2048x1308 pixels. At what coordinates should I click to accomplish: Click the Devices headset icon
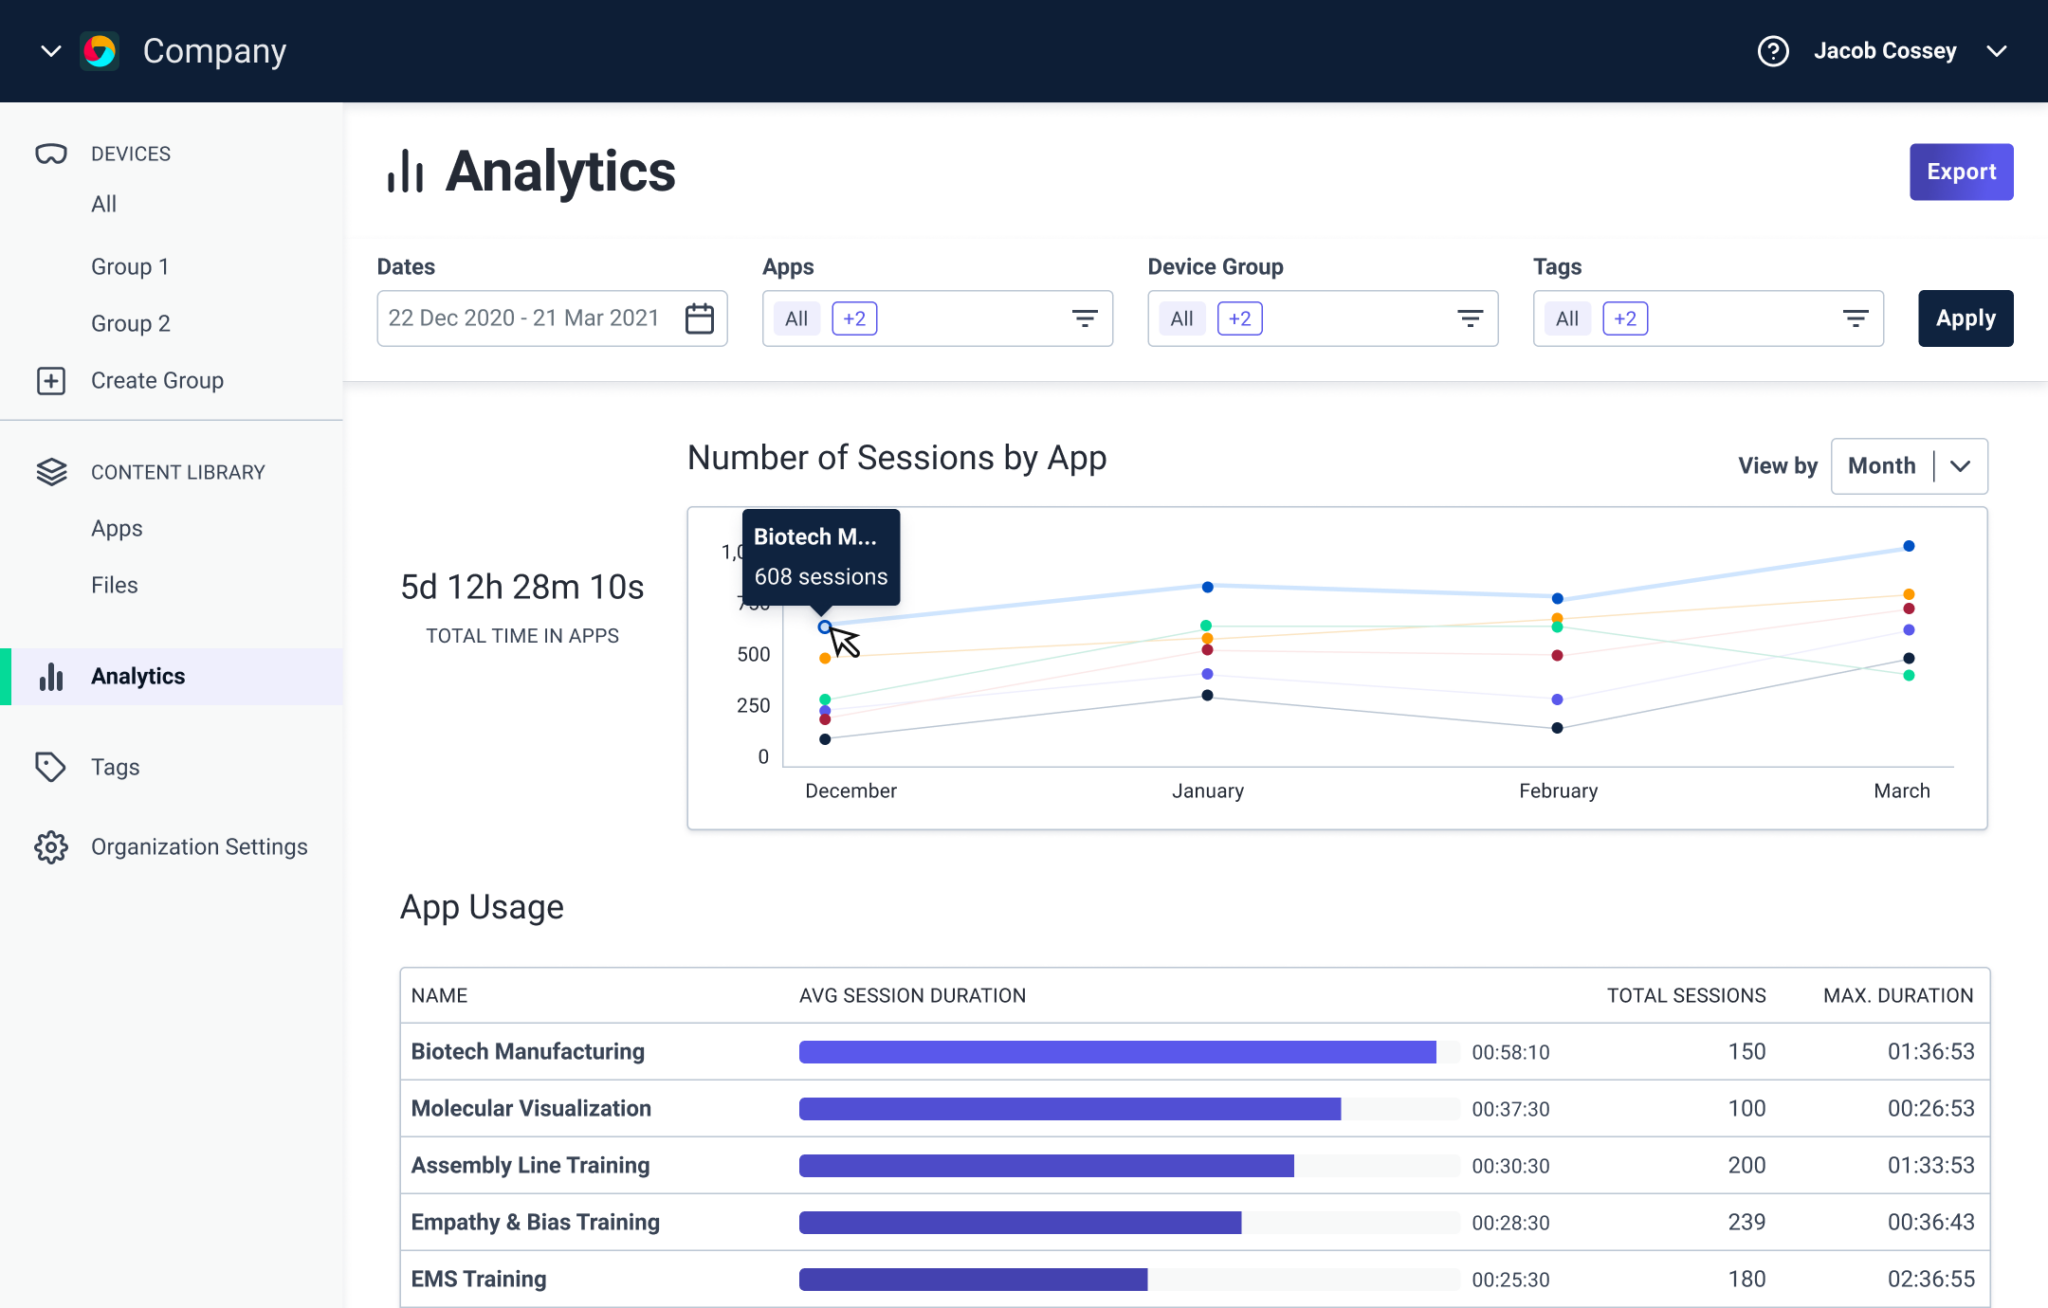[x=51, y=154]
